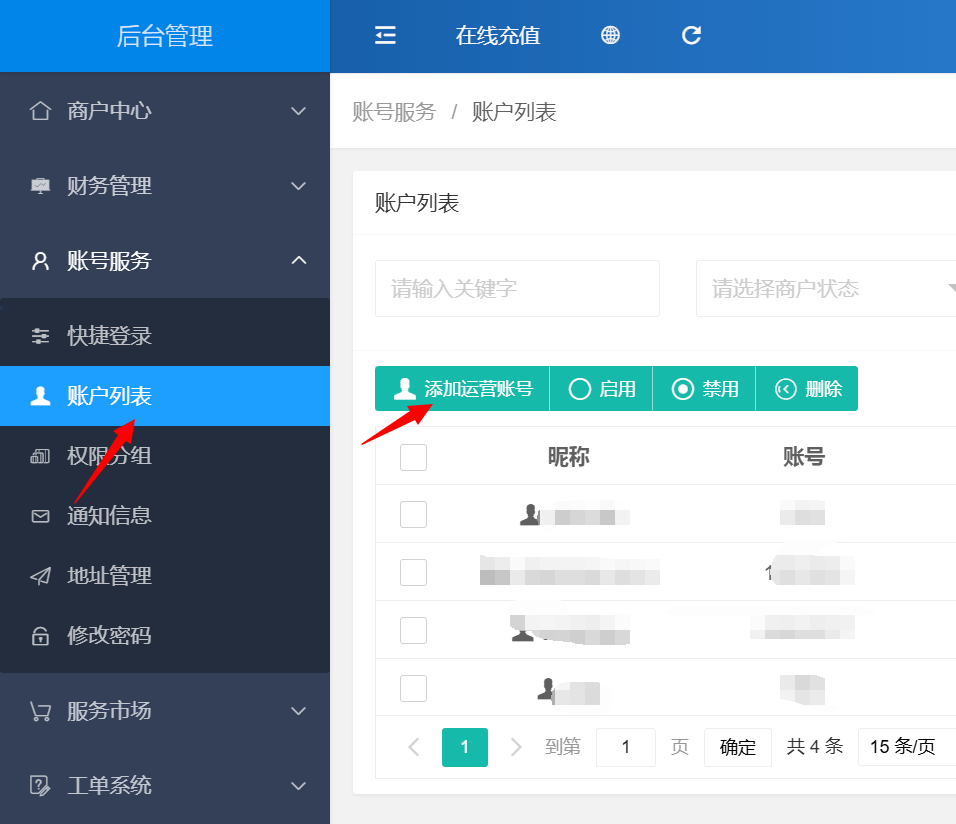Click the 确定 pagination button
Image resolution: width=956 pixels, height=824 pixels.
point(737,747)
